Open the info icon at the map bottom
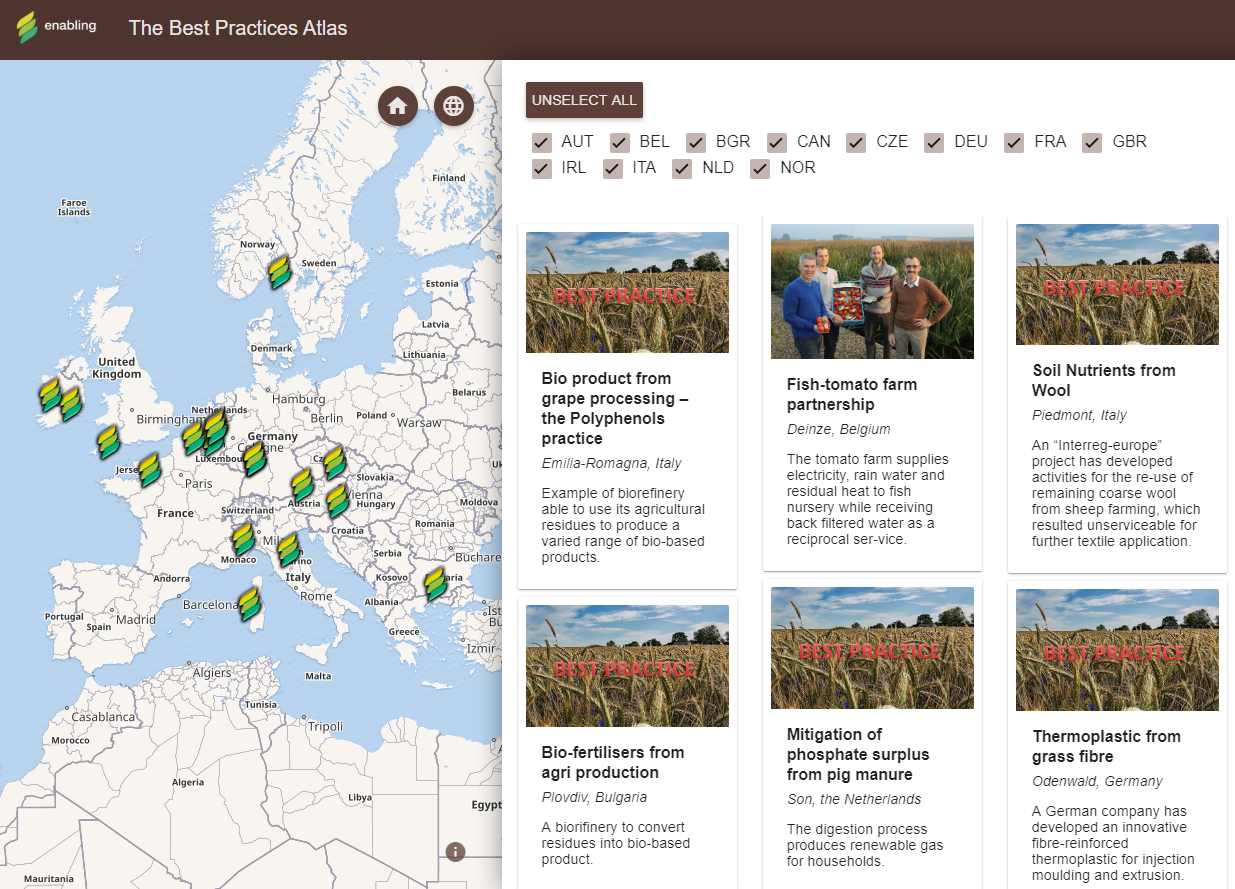 coord(455,851)
